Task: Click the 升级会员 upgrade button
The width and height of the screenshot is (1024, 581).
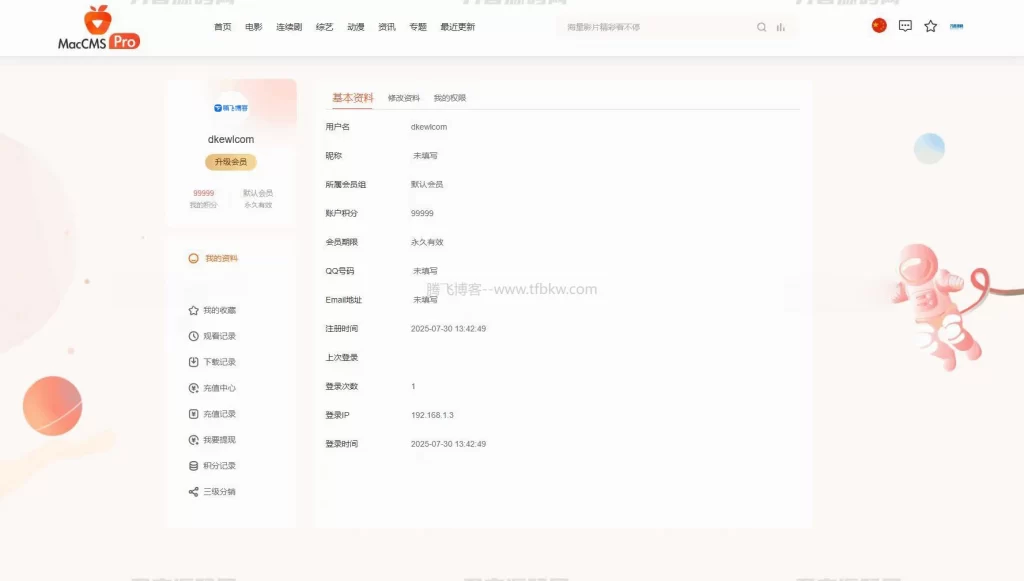Action: 230,161
